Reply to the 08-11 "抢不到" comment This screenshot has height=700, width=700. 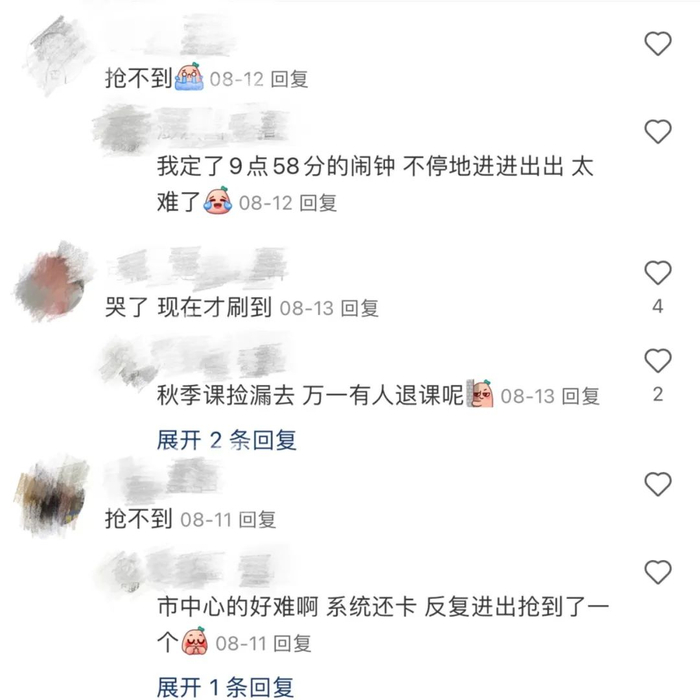(x=257, y=520)
